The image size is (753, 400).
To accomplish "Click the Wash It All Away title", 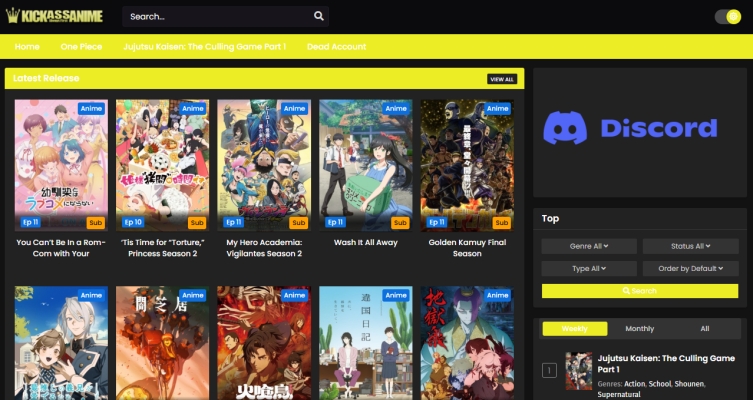I will [x=365, y=242].
